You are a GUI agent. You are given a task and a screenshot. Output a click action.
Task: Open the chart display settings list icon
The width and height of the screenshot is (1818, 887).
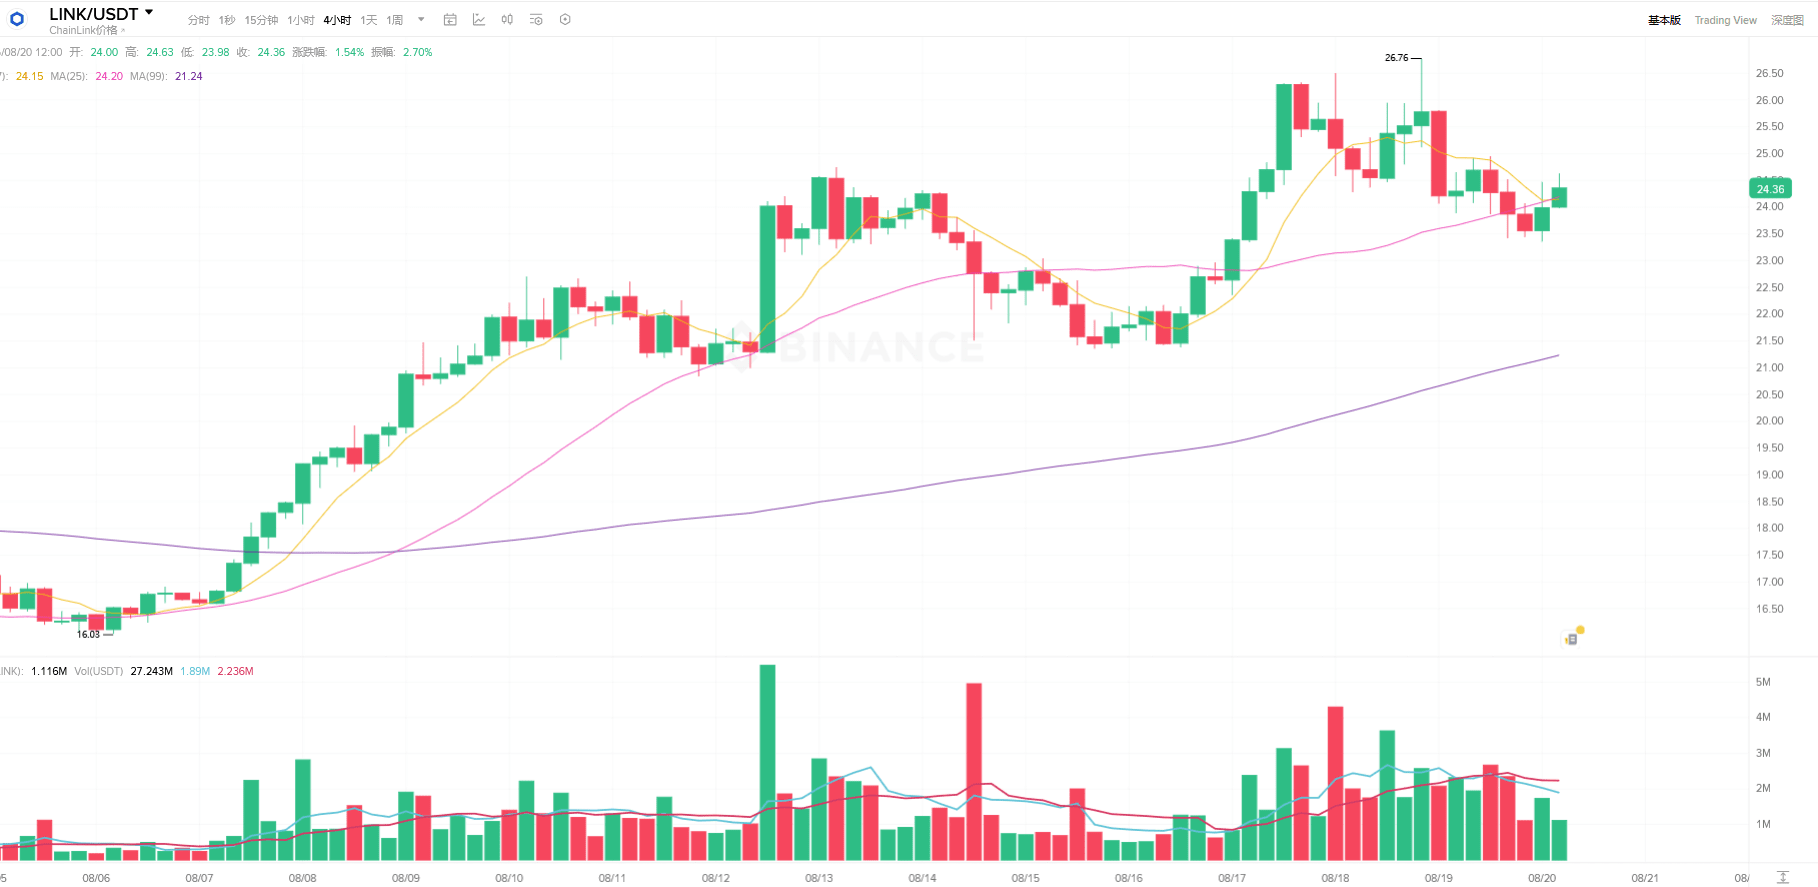pyautogui.click(x=536, y=19)
